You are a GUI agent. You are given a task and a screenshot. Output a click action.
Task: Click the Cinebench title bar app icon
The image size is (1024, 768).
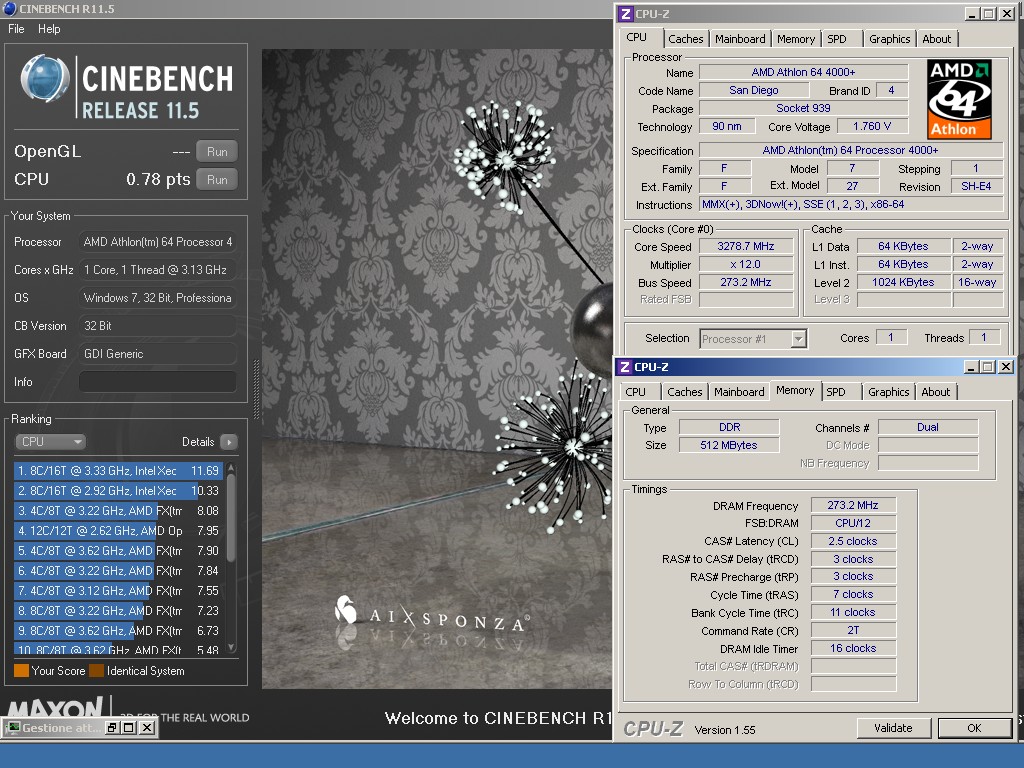10,8
